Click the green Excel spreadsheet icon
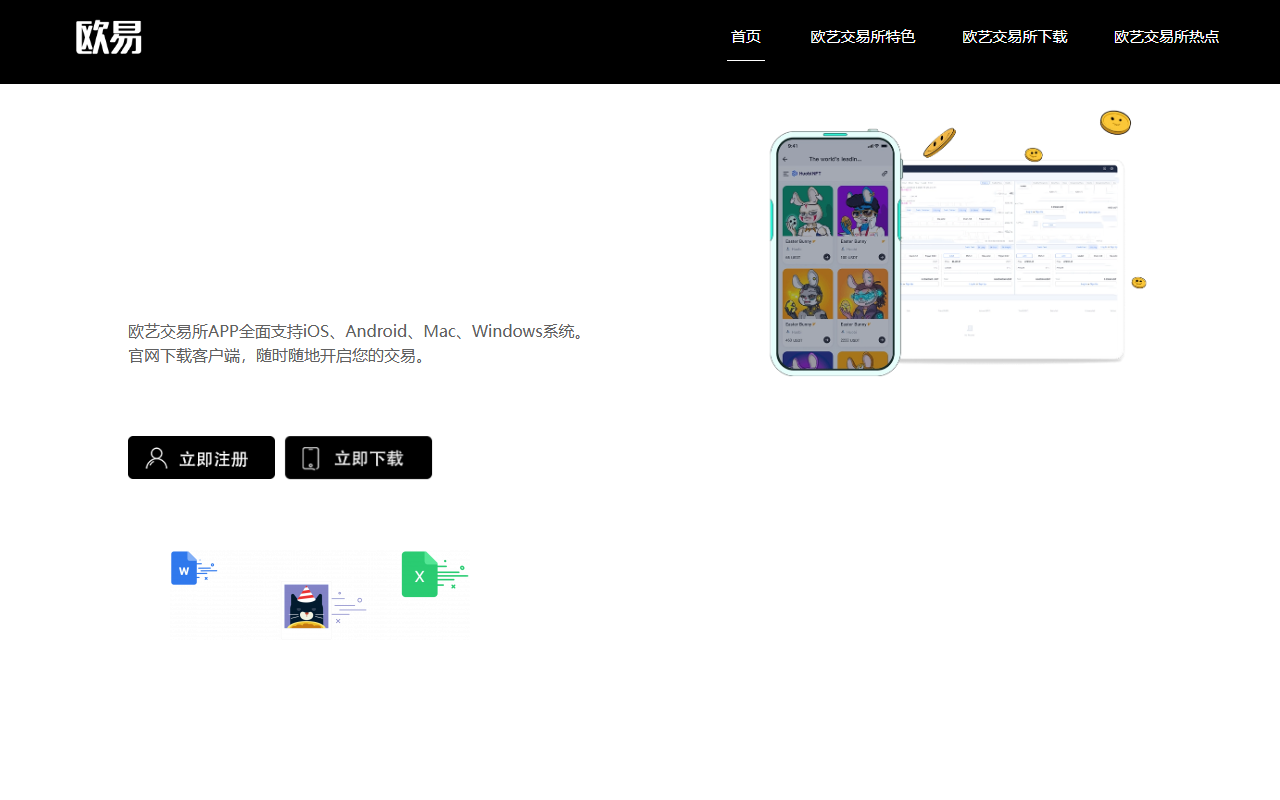This screenshot has height=800, width=1280. pyautogui.click(x=421, y=574)
